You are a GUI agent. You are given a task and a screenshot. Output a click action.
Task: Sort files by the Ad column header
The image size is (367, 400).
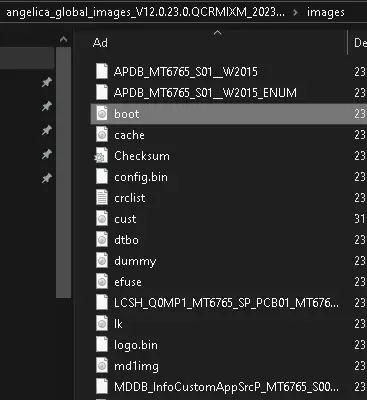(100, 43)
